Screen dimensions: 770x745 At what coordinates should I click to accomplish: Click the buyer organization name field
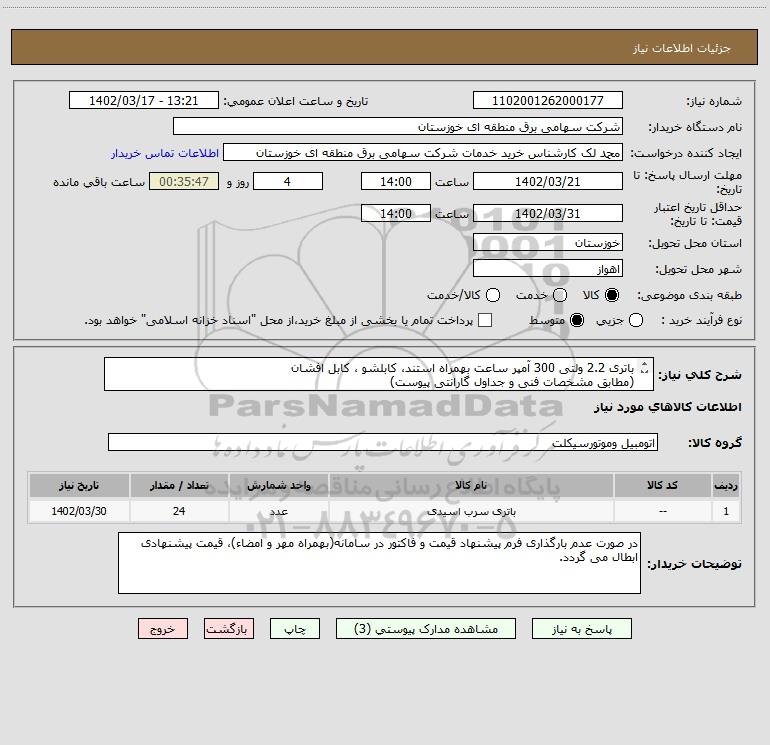[398, 126]
